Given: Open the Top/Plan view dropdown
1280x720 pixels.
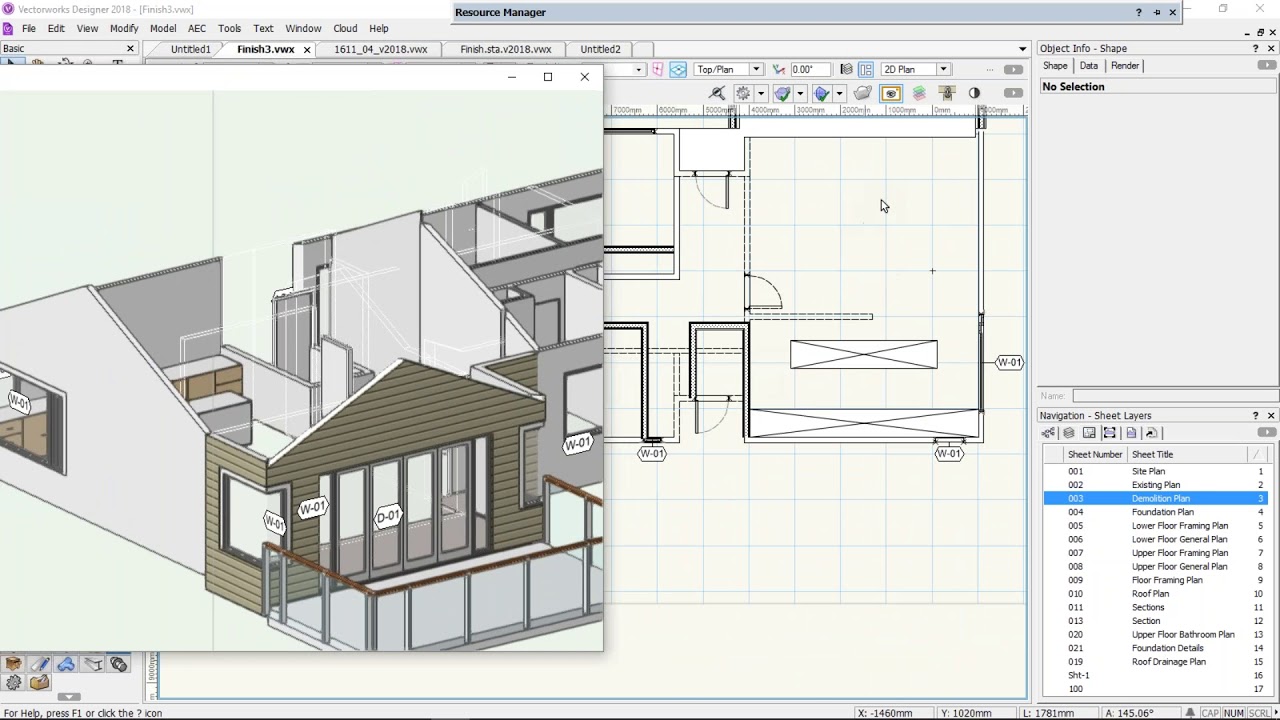Looking at the screenshot, I should (756, 69).
